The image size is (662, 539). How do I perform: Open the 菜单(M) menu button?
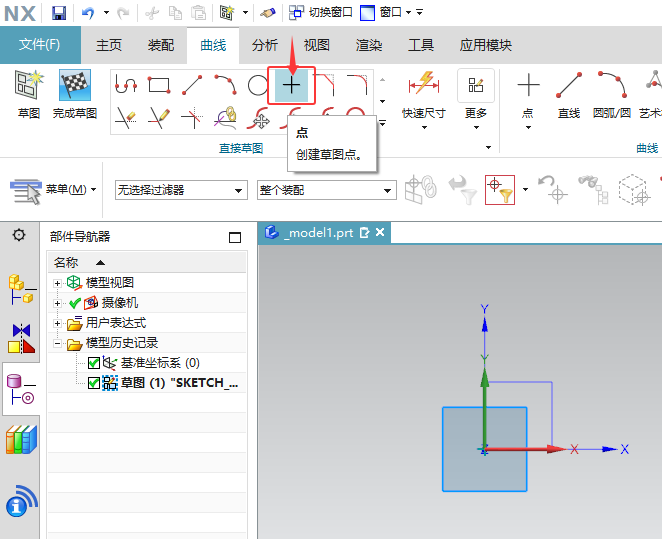[x=53, y=190]
